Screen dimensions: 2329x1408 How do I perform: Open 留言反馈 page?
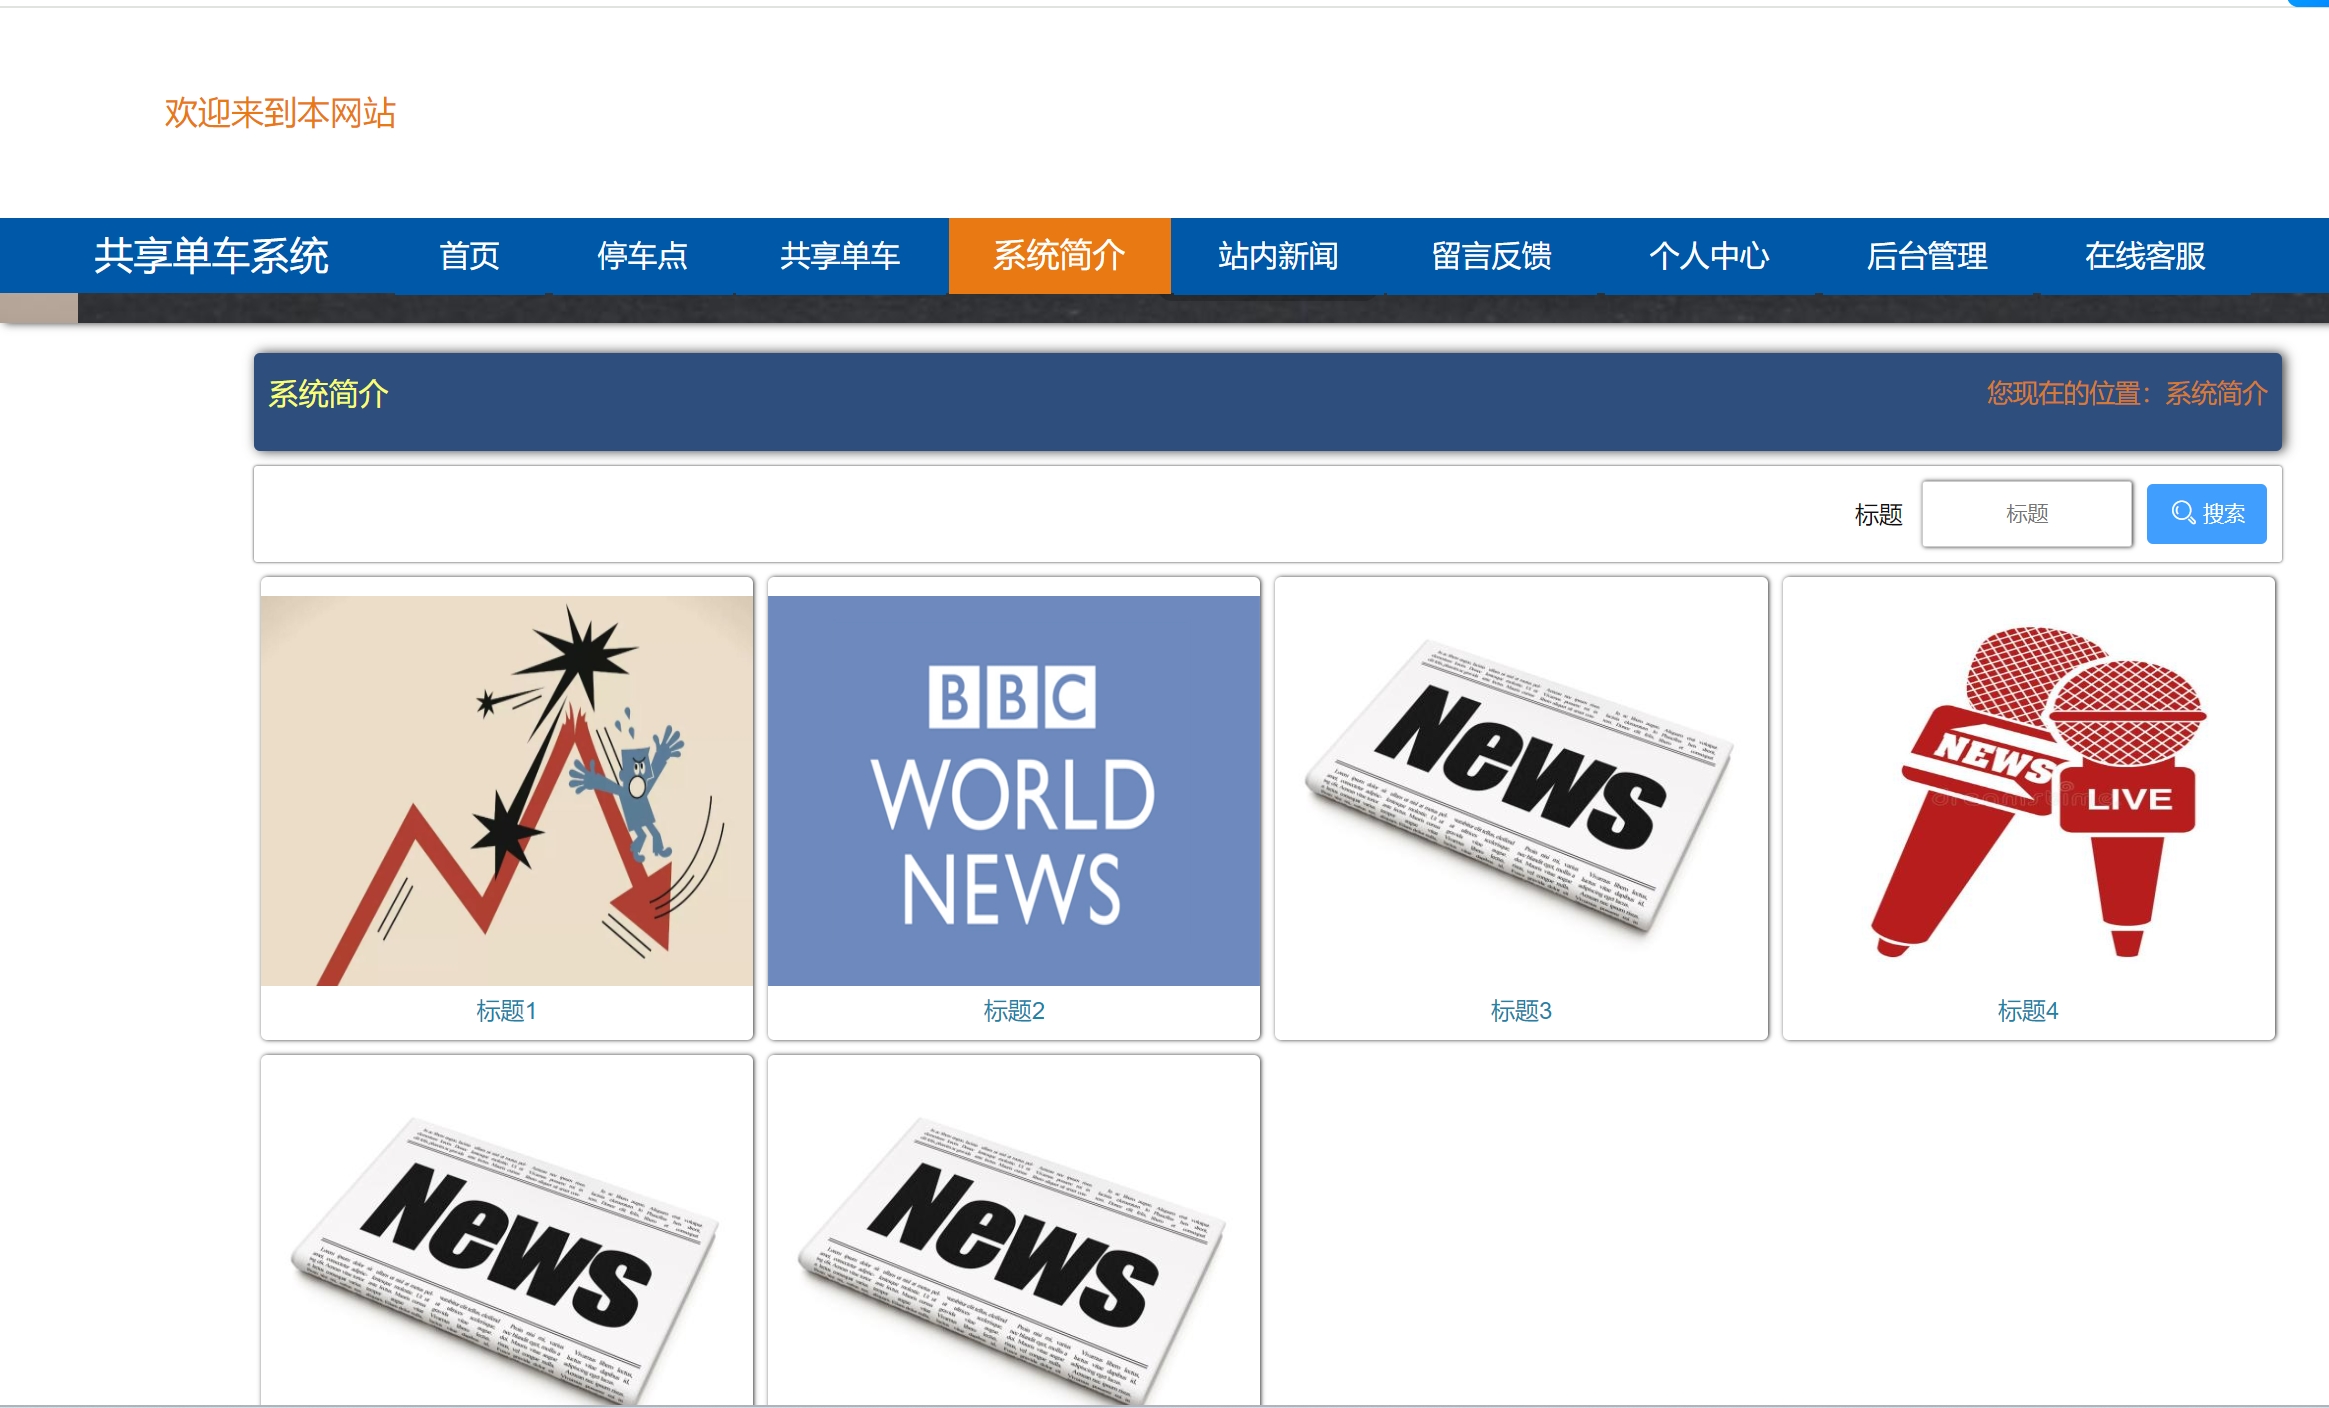(1491, 256)
